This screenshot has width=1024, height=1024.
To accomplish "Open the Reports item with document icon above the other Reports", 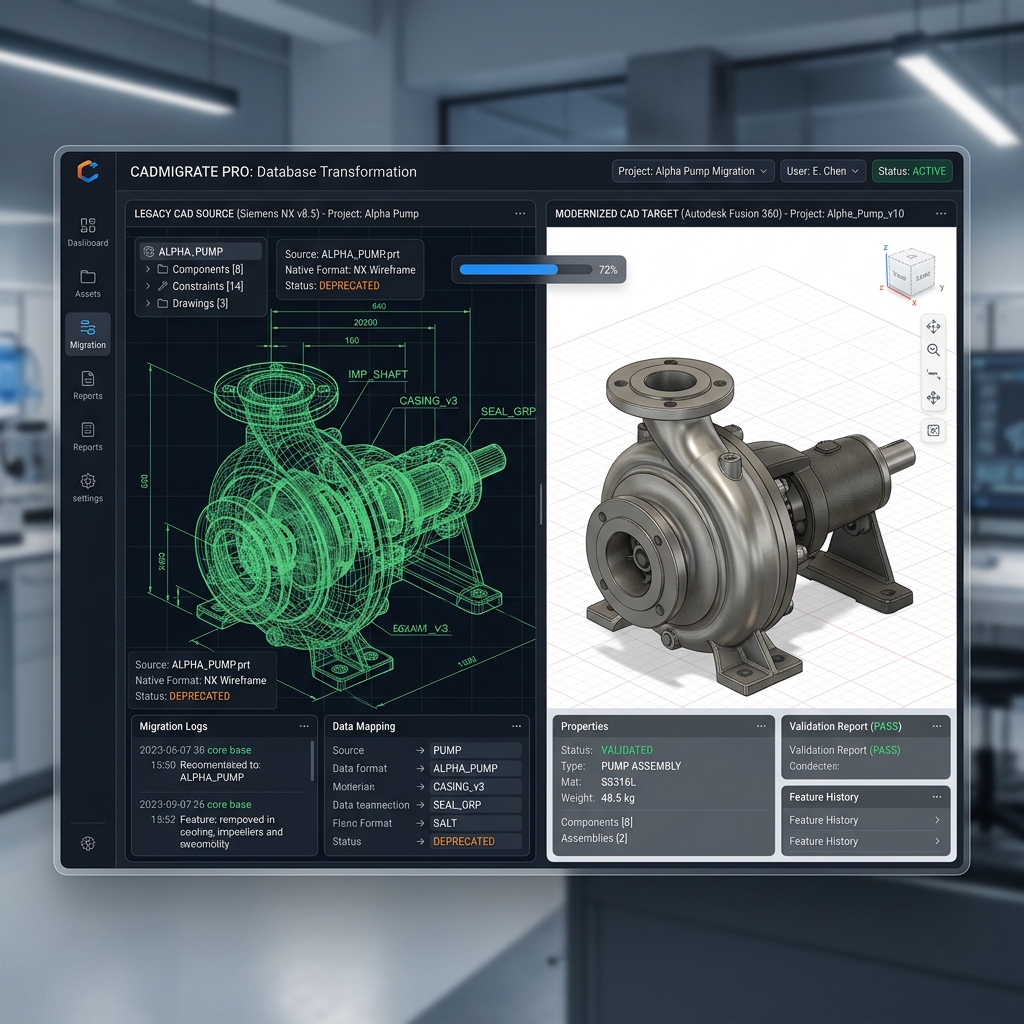I will [88, 385].
